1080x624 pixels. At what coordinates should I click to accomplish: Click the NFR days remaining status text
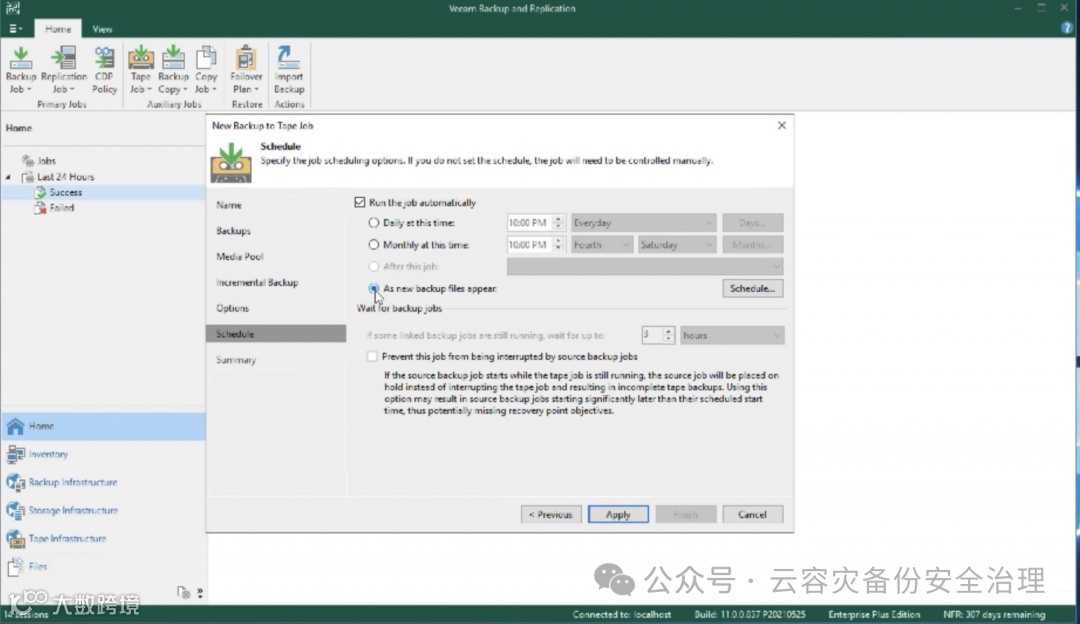994,614
